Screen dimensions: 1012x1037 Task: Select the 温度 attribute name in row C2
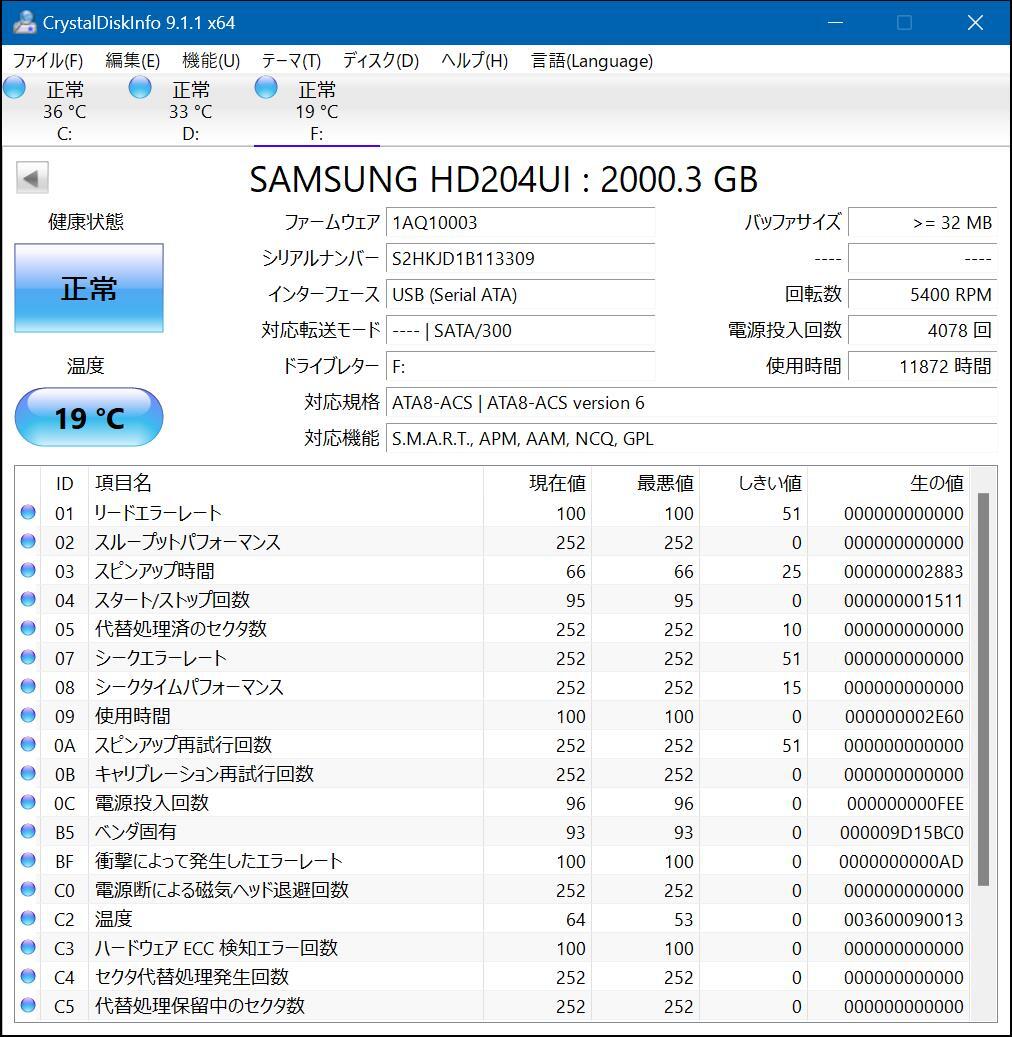tap(114, 919)
